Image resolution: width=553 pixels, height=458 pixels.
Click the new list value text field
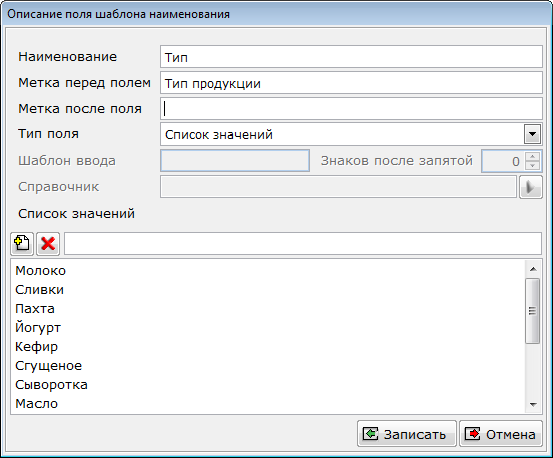pyautogui.click(x=303, y=243)
